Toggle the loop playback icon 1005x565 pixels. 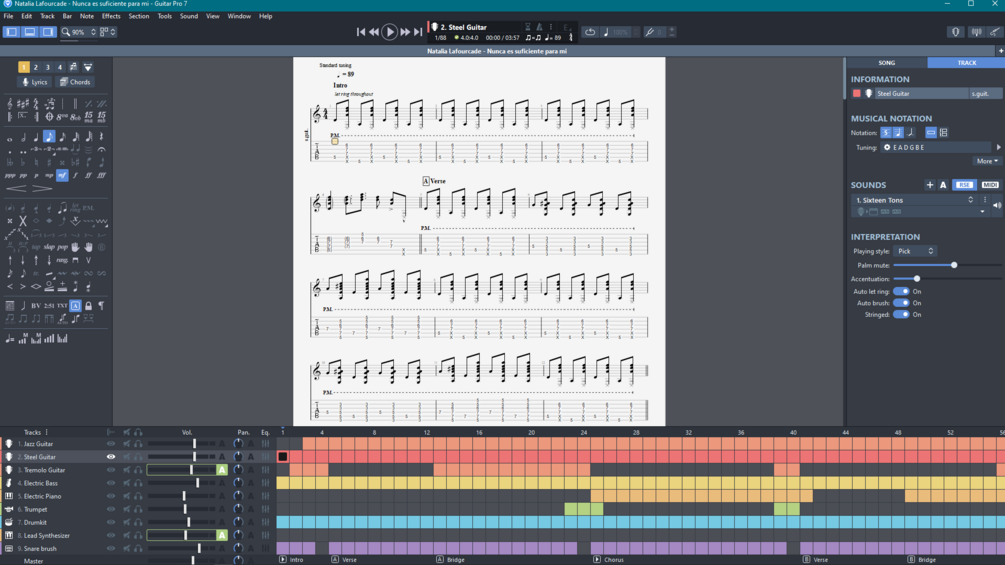click(x=590, y=31)
